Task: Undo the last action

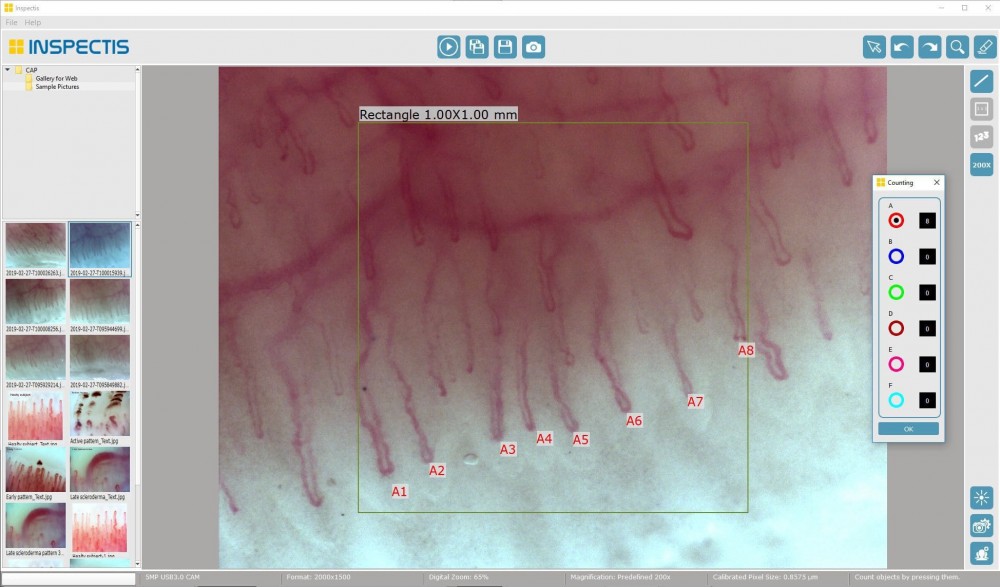Action: [x=902, y=47]
